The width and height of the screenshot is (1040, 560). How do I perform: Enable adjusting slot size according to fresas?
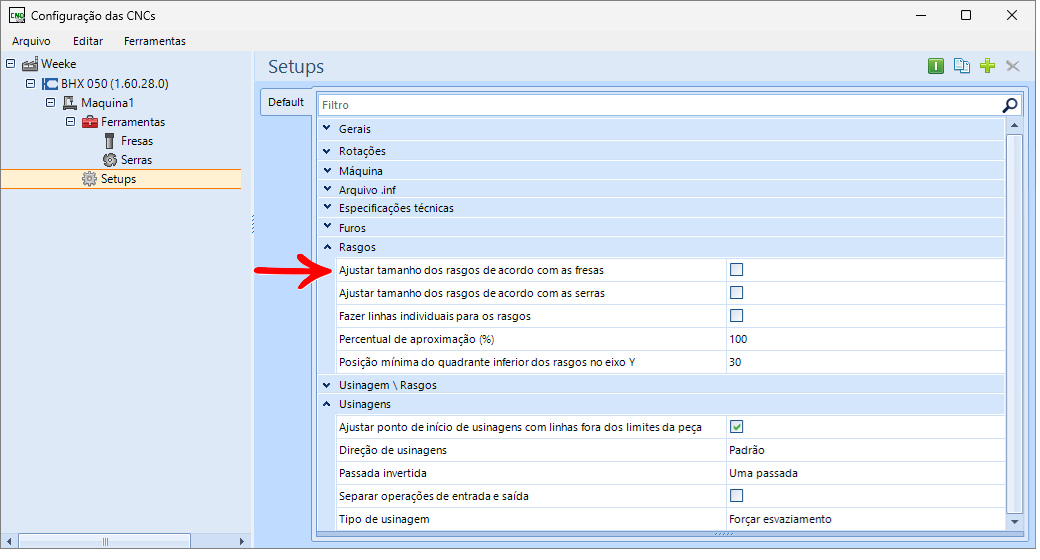(736, 269)
